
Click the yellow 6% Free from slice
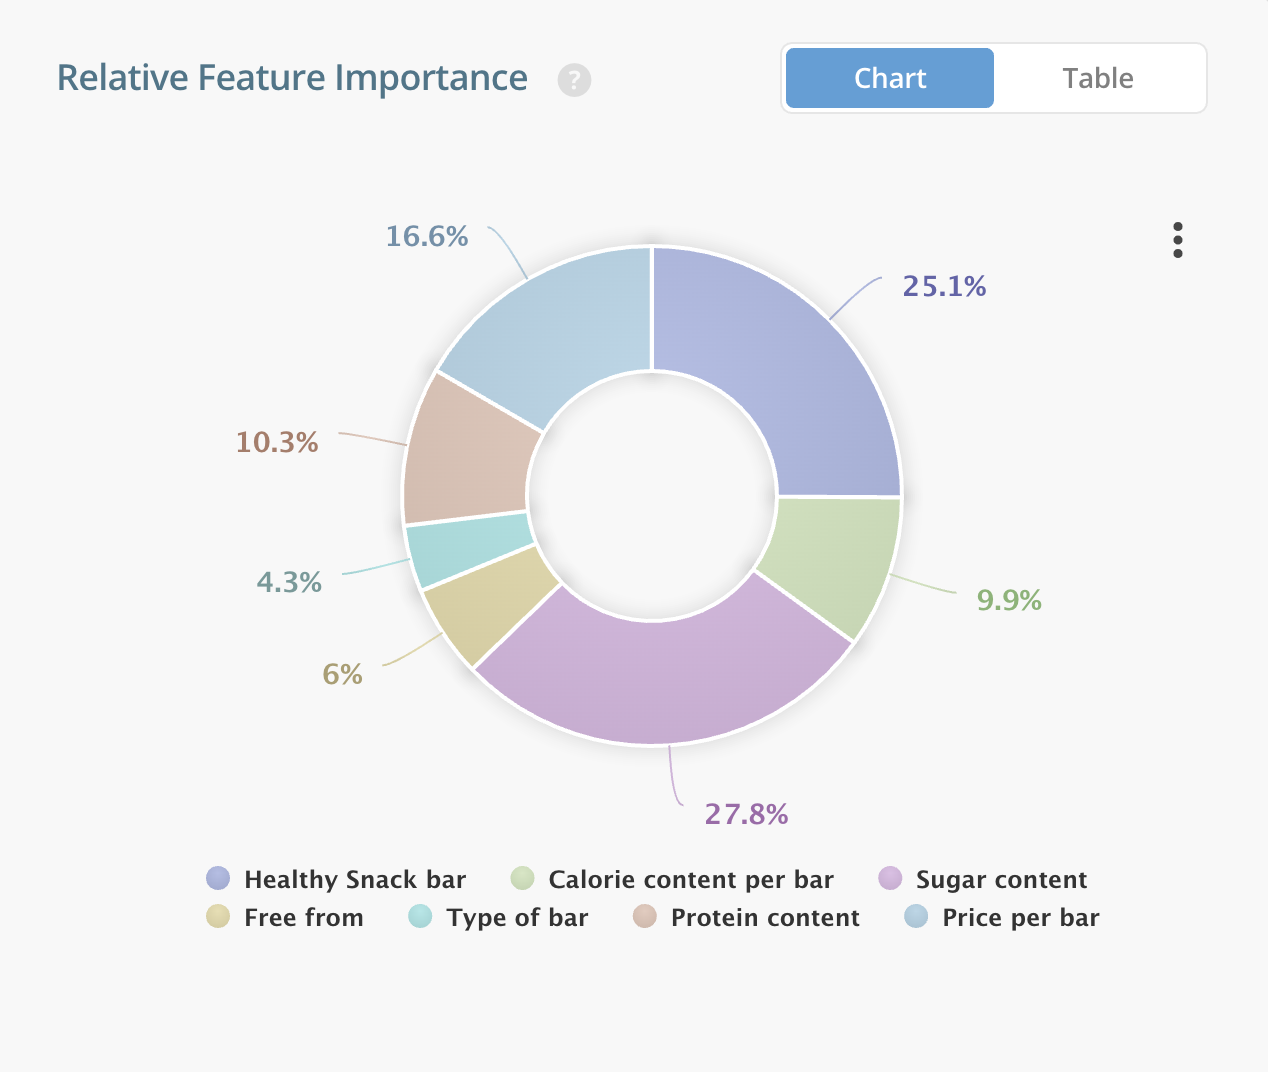click(x=490, y=610)
